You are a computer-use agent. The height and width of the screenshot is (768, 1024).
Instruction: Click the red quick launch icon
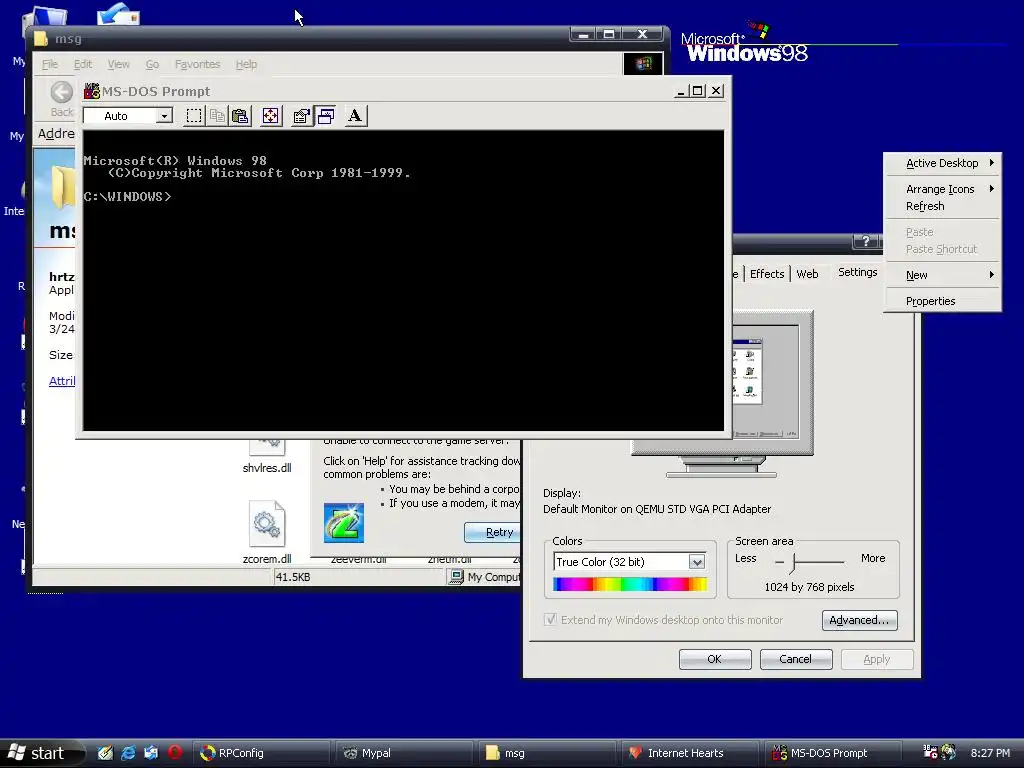174,753
